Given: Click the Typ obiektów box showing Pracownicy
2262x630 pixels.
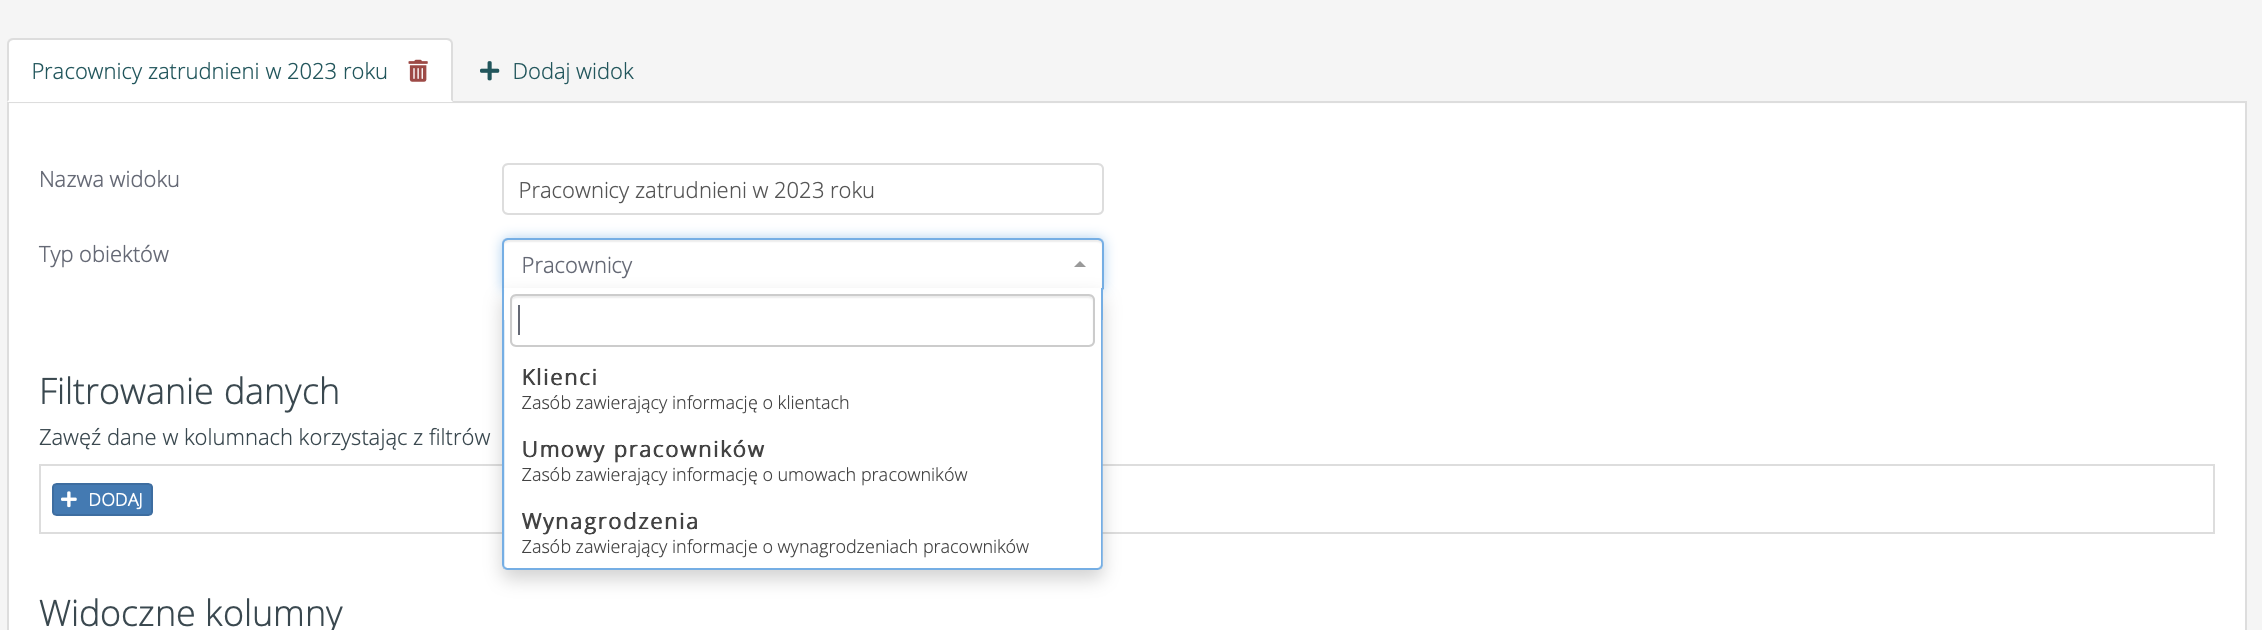Looking at the screenshot, I should pyautogui.click(x=790, y=265).
